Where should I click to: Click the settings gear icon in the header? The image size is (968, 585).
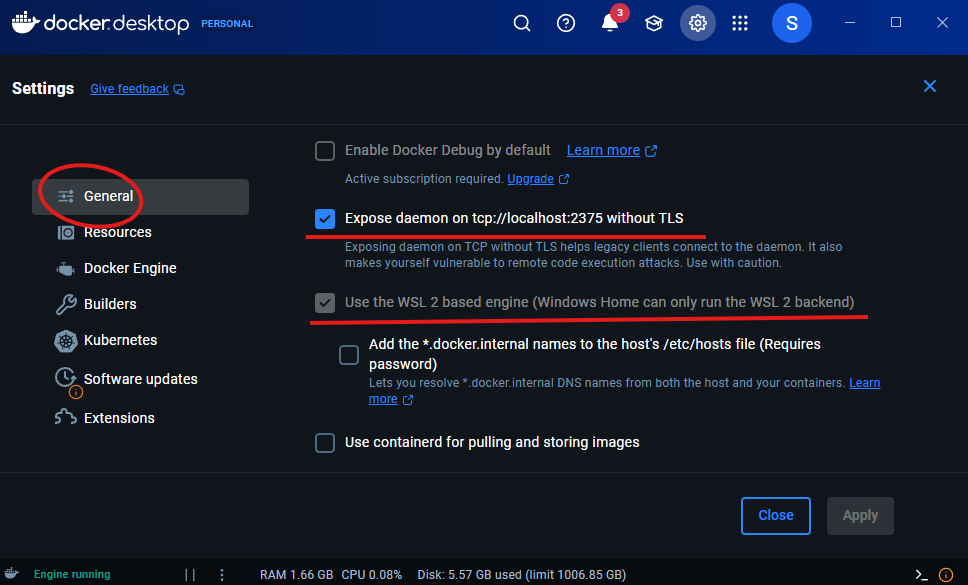[698, 23]
